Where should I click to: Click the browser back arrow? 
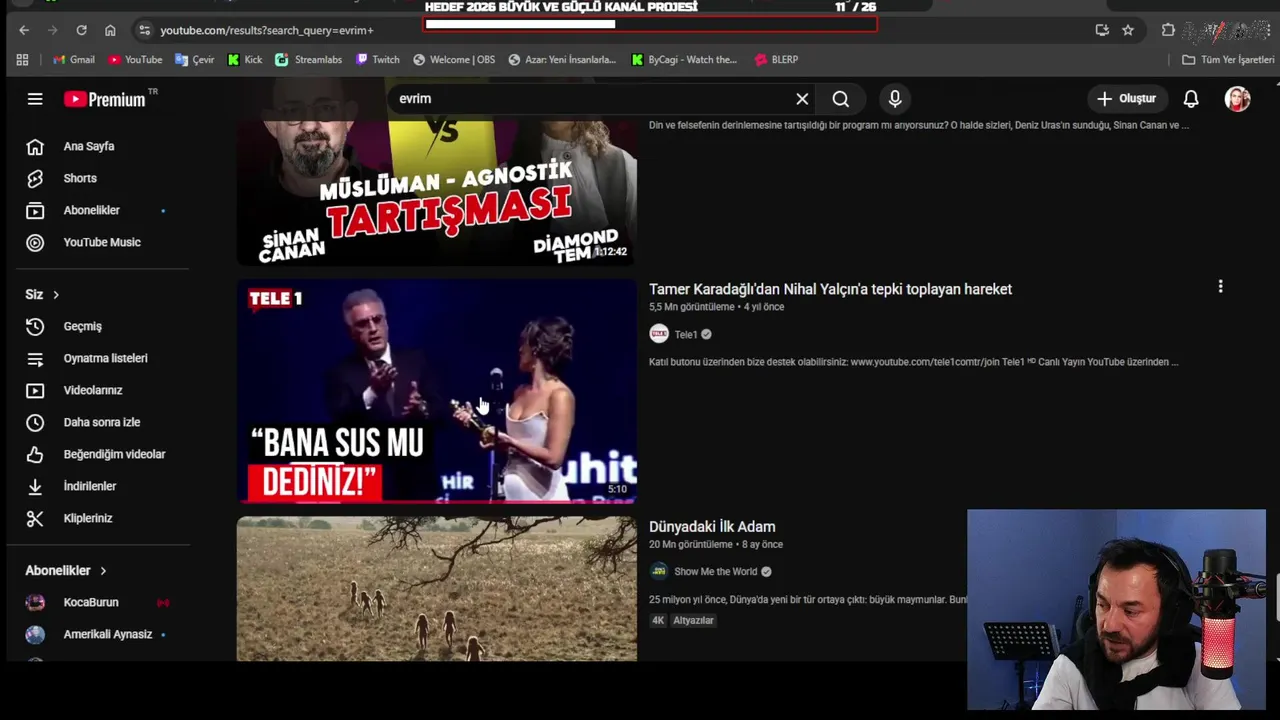24,30
